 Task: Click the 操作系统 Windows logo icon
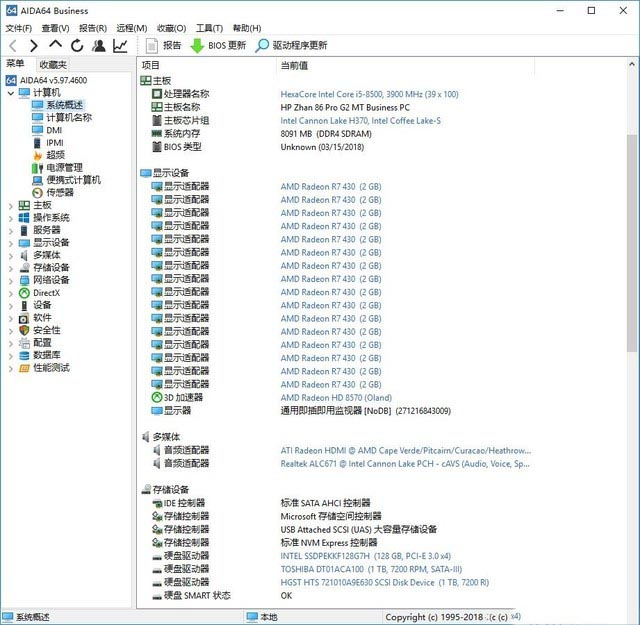point(24,218)
